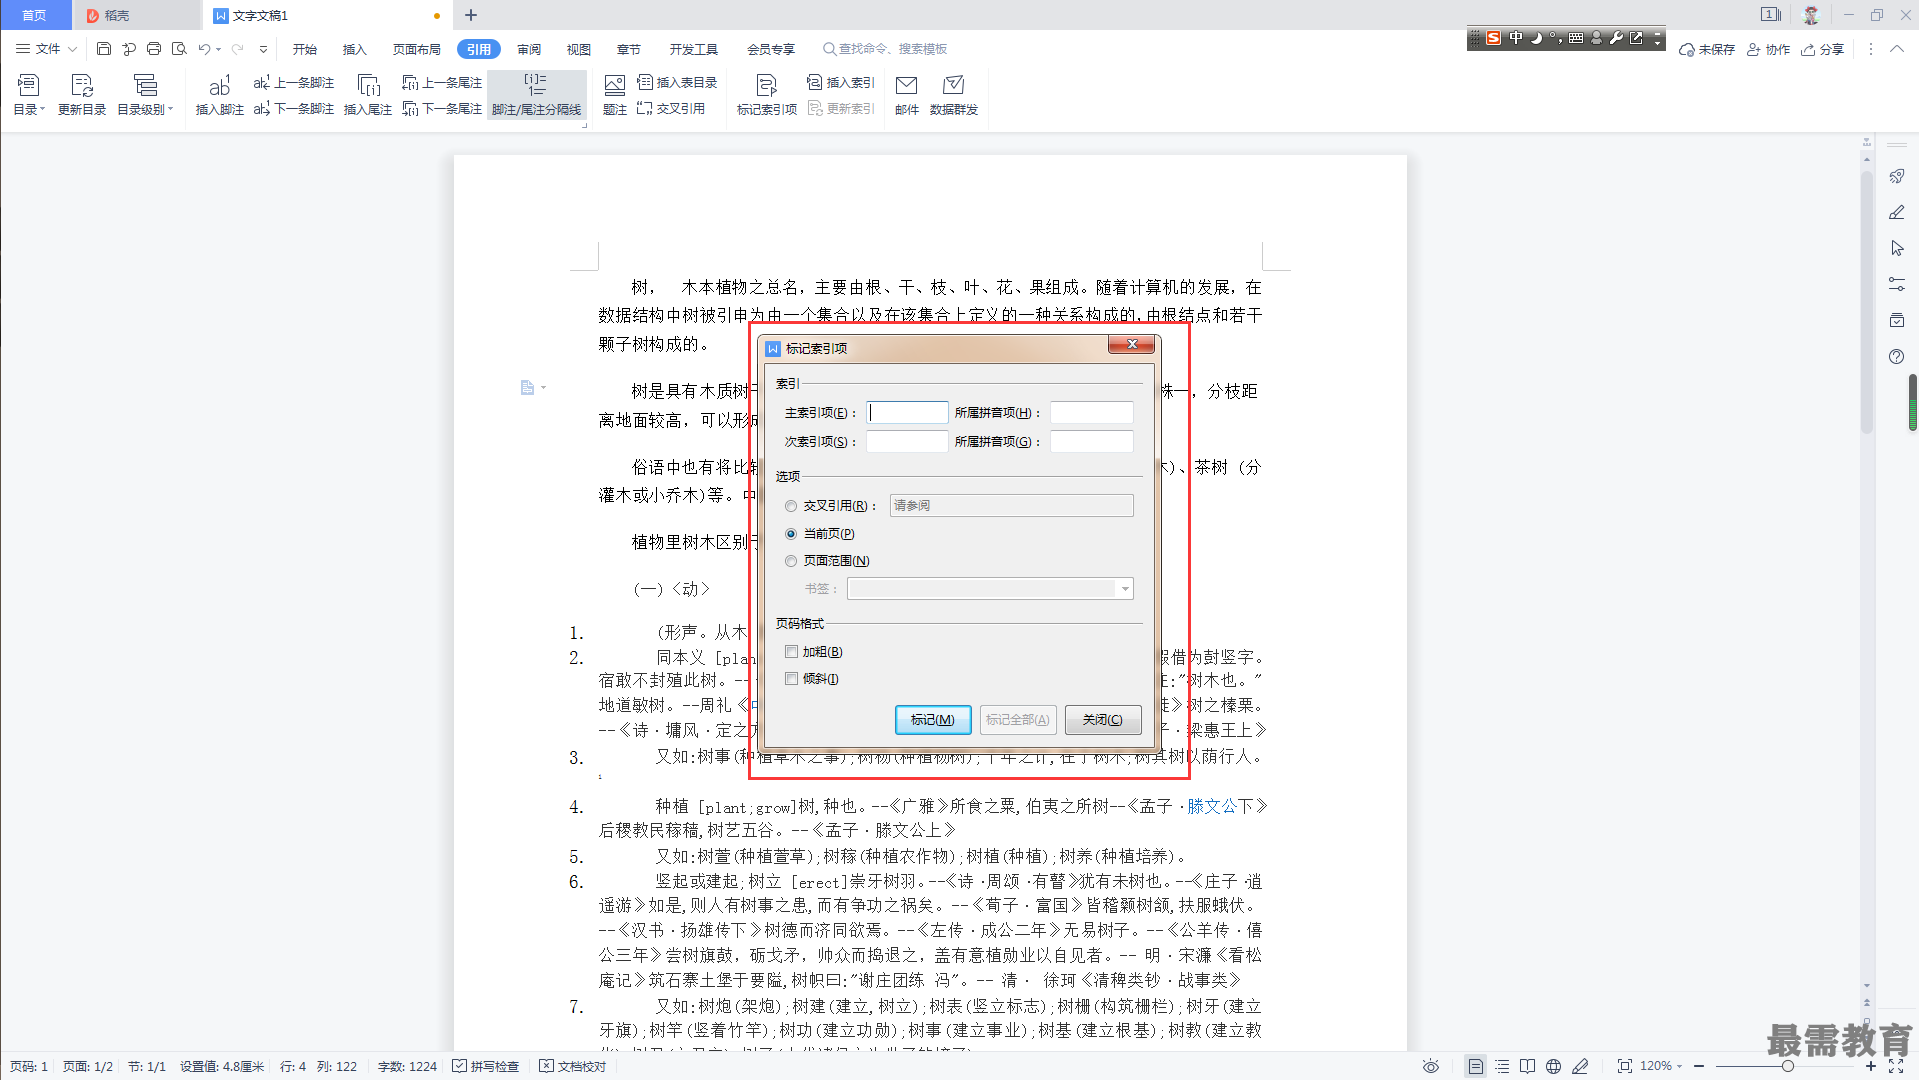Image resolution: width=1919 pixels, height=1080 pixels.
Task: Enable the 加粗(B) checkbox
Action: (791, 652)
